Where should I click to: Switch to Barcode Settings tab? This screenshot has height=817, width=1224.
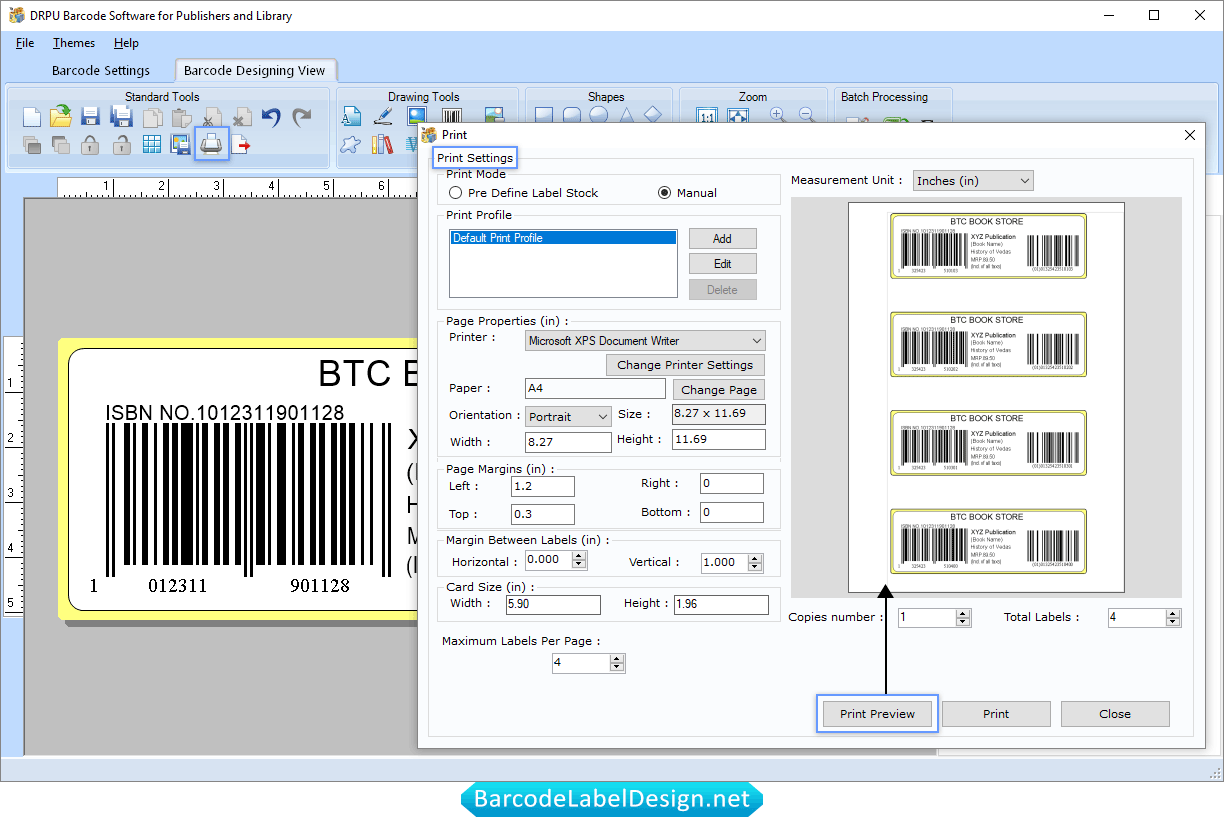pos(101,71)
